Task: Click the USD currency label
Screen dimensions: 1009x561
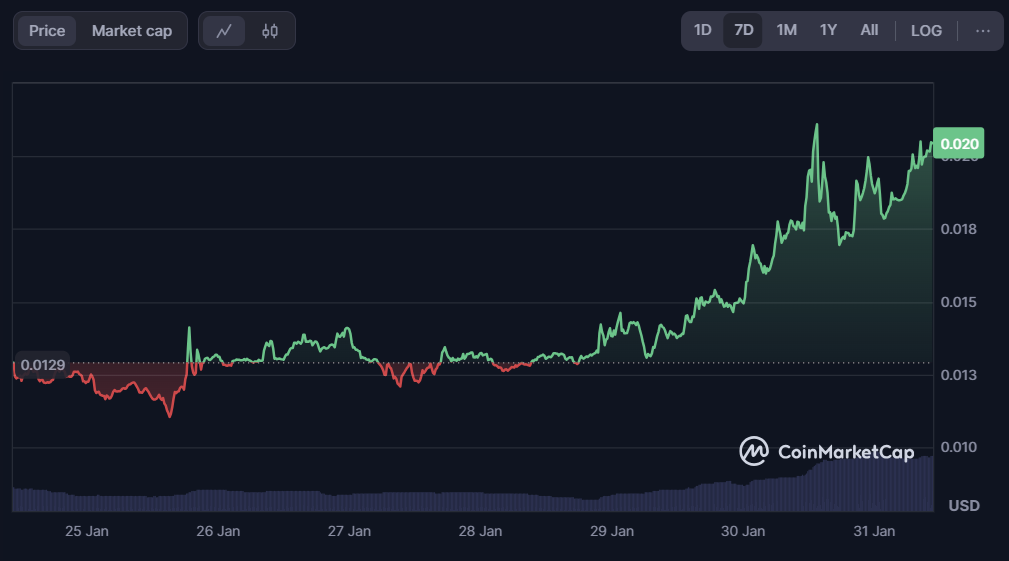Action: coord(964,506)
